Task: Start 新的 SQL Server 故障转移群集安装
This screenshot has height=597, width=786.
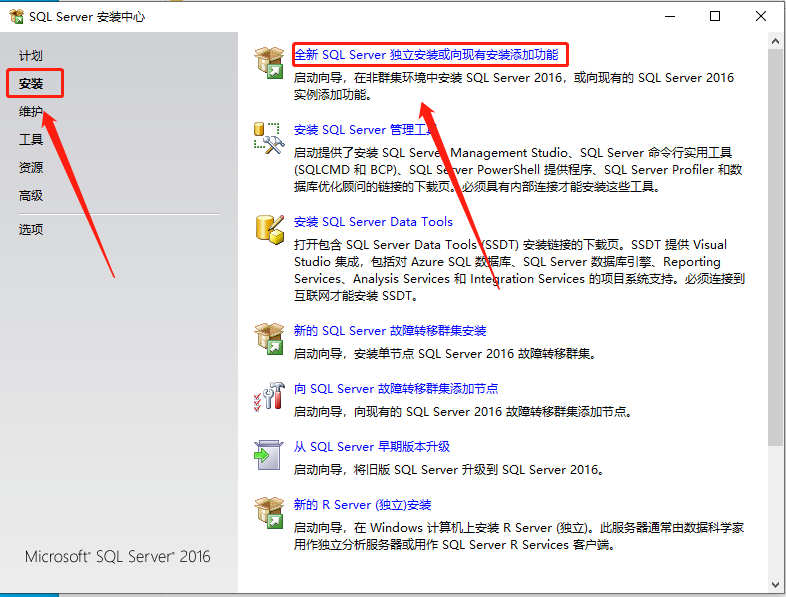Action: (x=390, y=331)
